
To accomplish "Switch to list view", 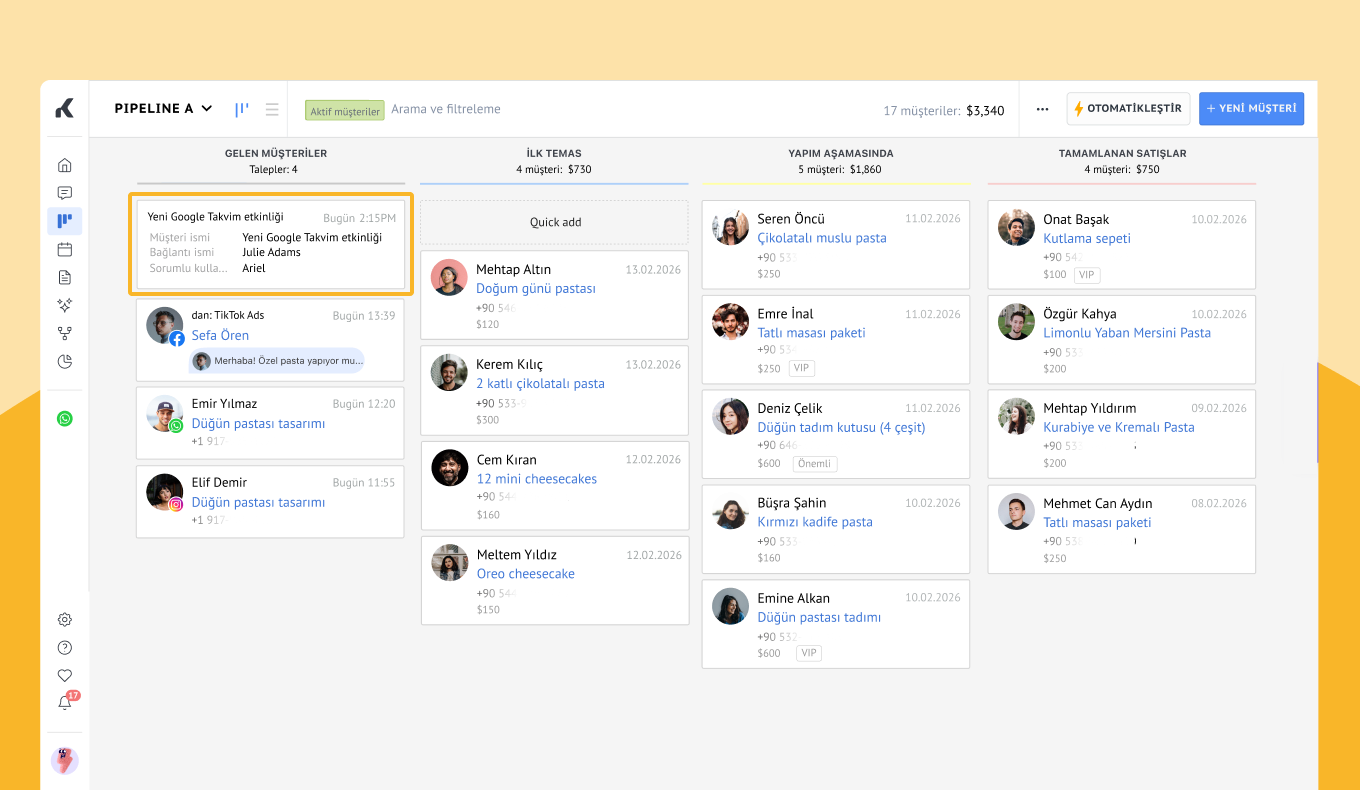I will 272,109.
